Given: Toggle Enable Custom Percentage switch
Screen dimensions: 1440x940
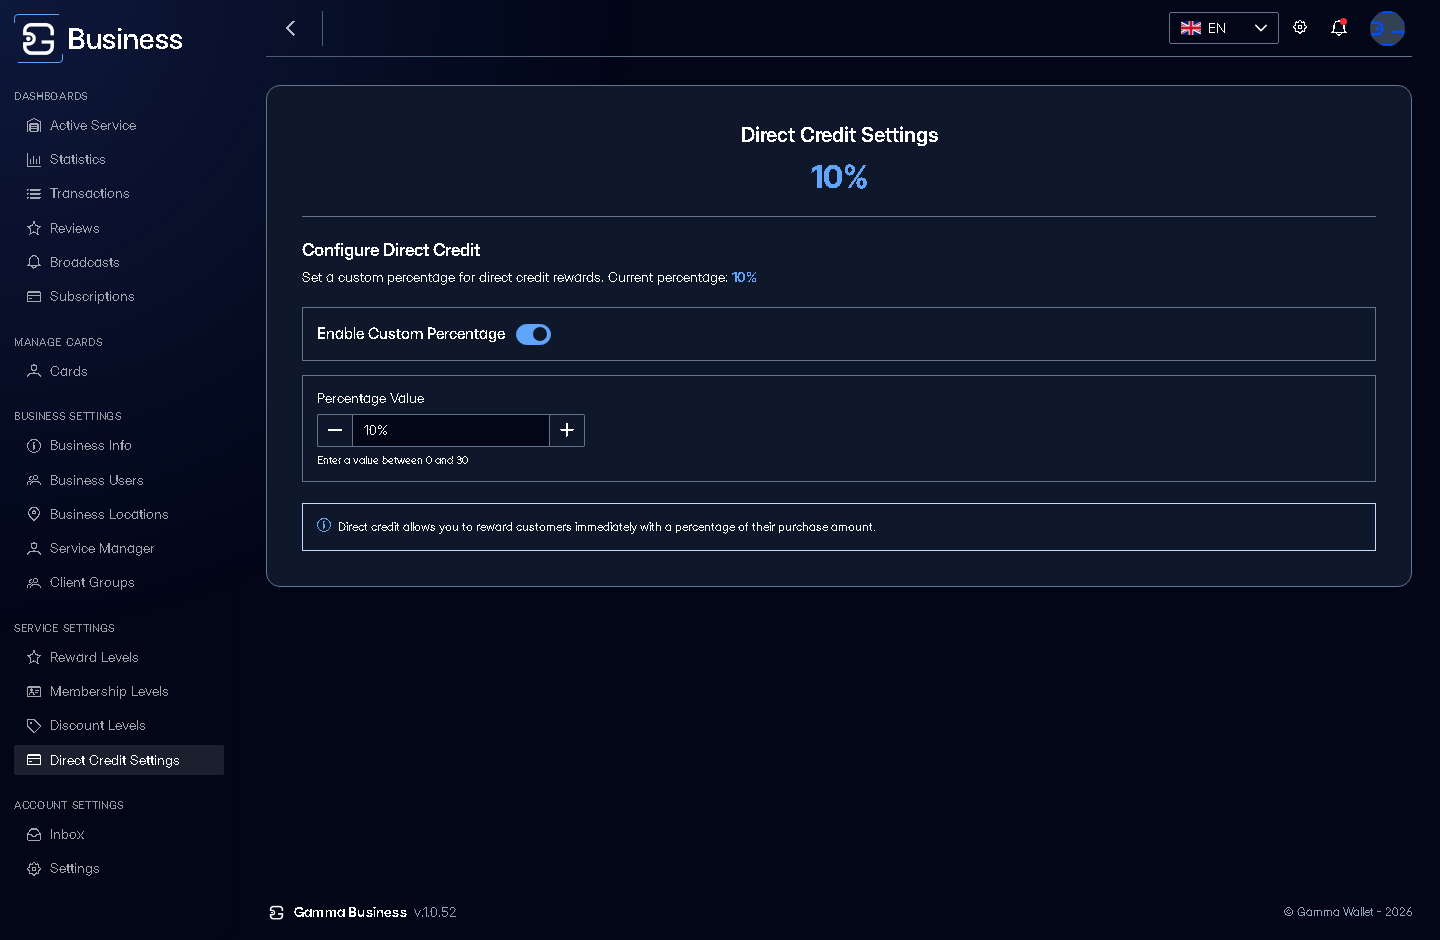Looking at the screenshot, I should [x=533, y=334].
